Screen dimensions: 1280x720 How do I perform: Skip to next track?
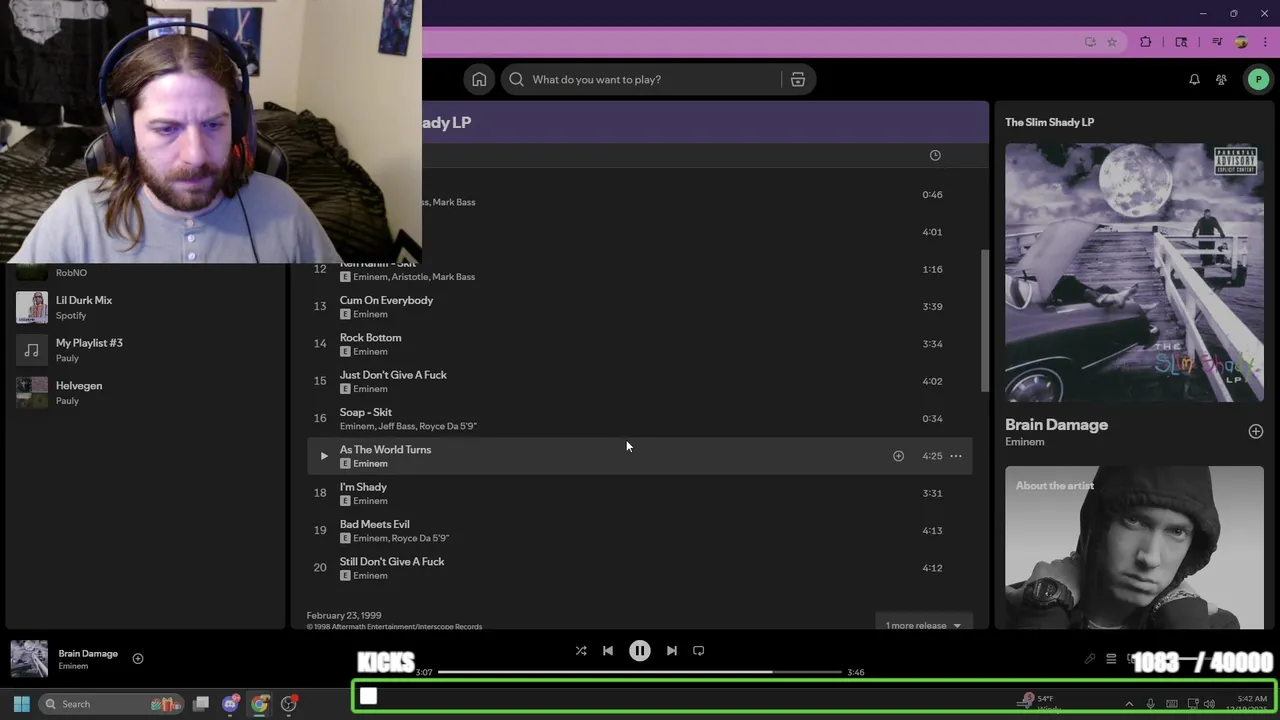(x=672, y=651)
